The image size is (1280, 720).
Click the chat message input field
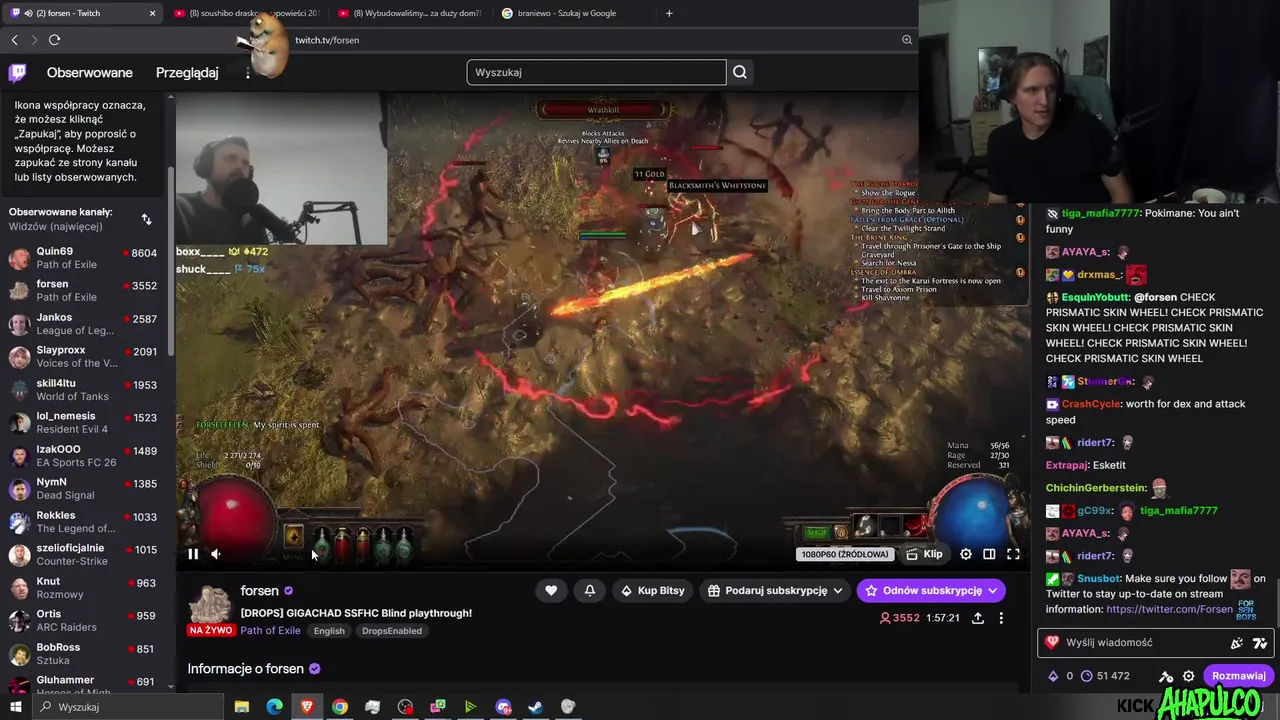click(x=1140, y=643)
